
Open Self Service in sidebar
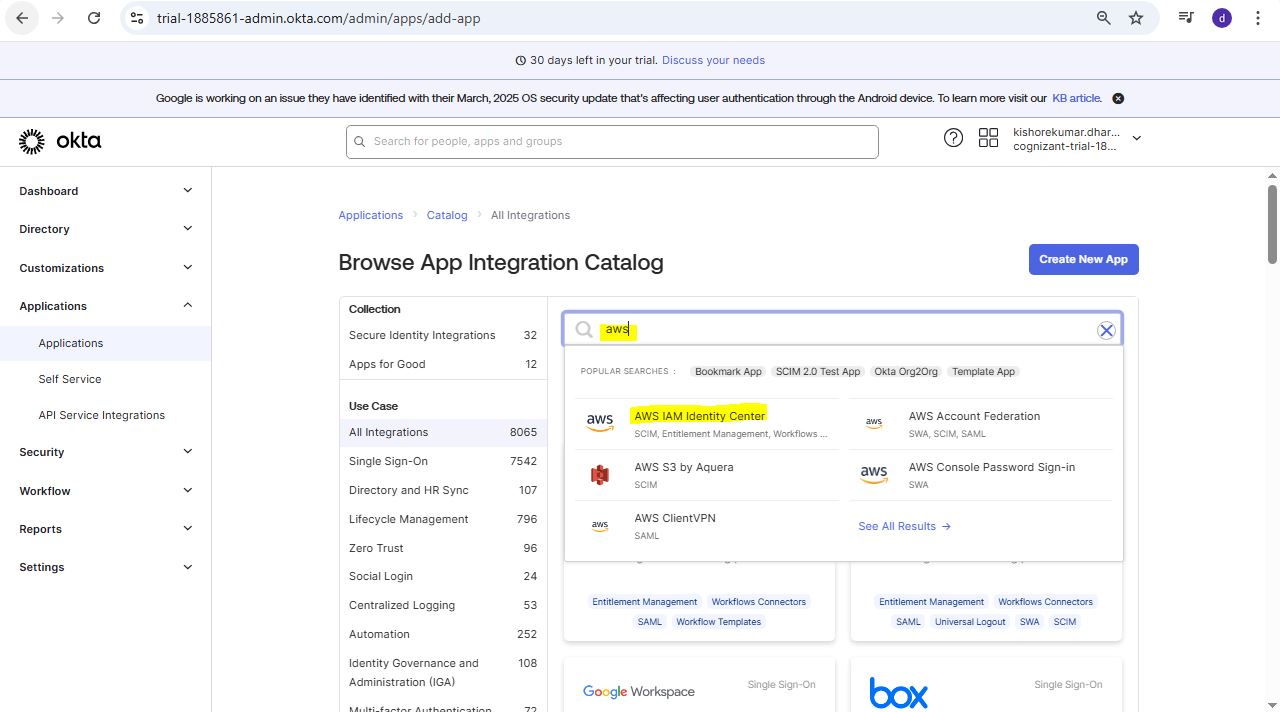70,379
